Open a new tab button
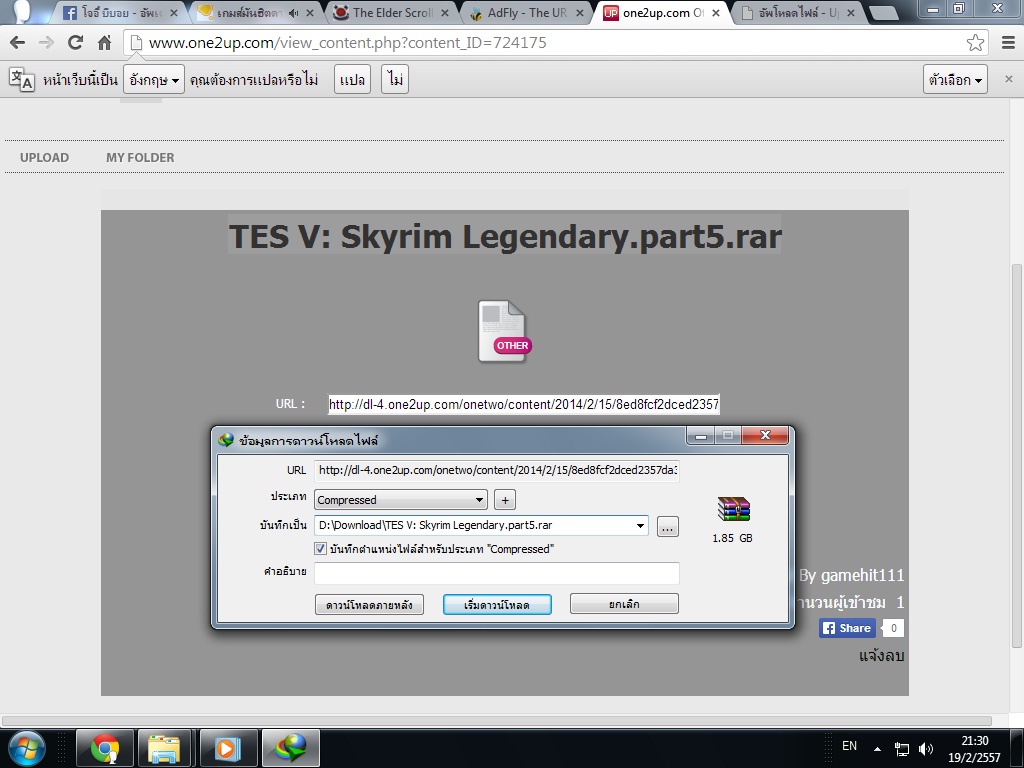The width and height of the screenshot is (1024, 768). point(885,13)
